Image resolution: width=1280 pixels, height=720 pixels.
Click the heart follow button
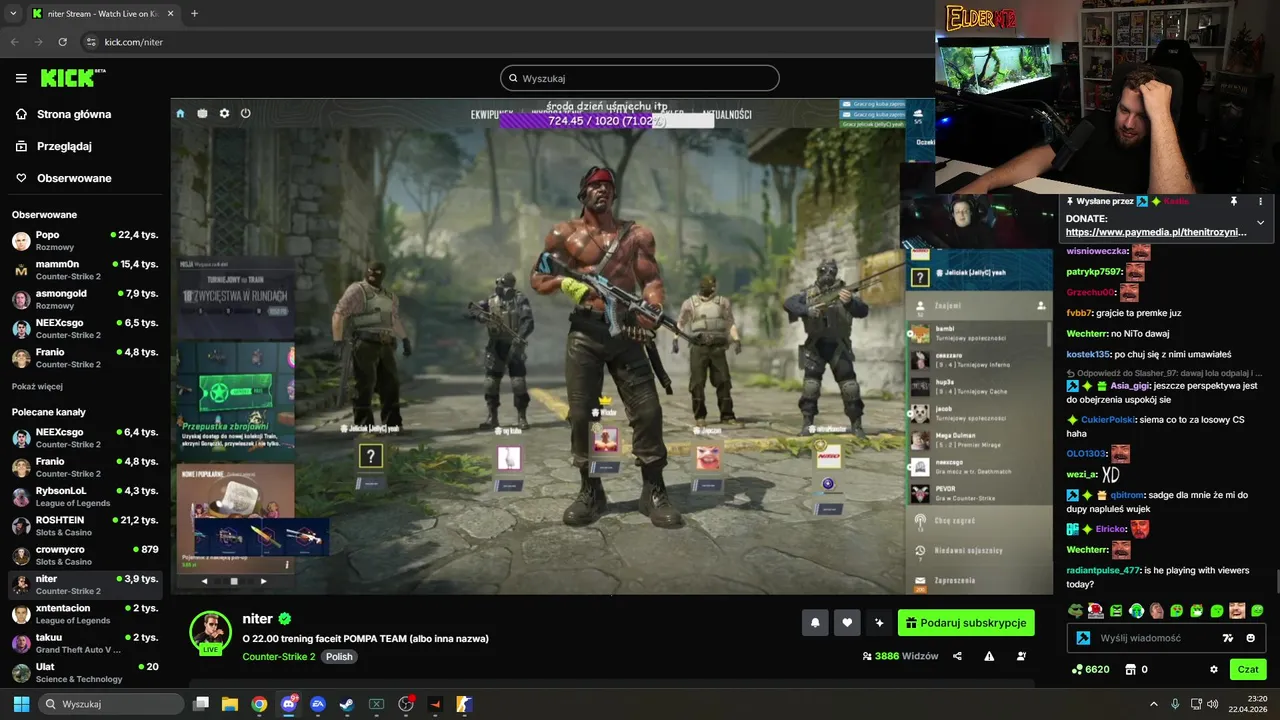click(x=847, y=623)
